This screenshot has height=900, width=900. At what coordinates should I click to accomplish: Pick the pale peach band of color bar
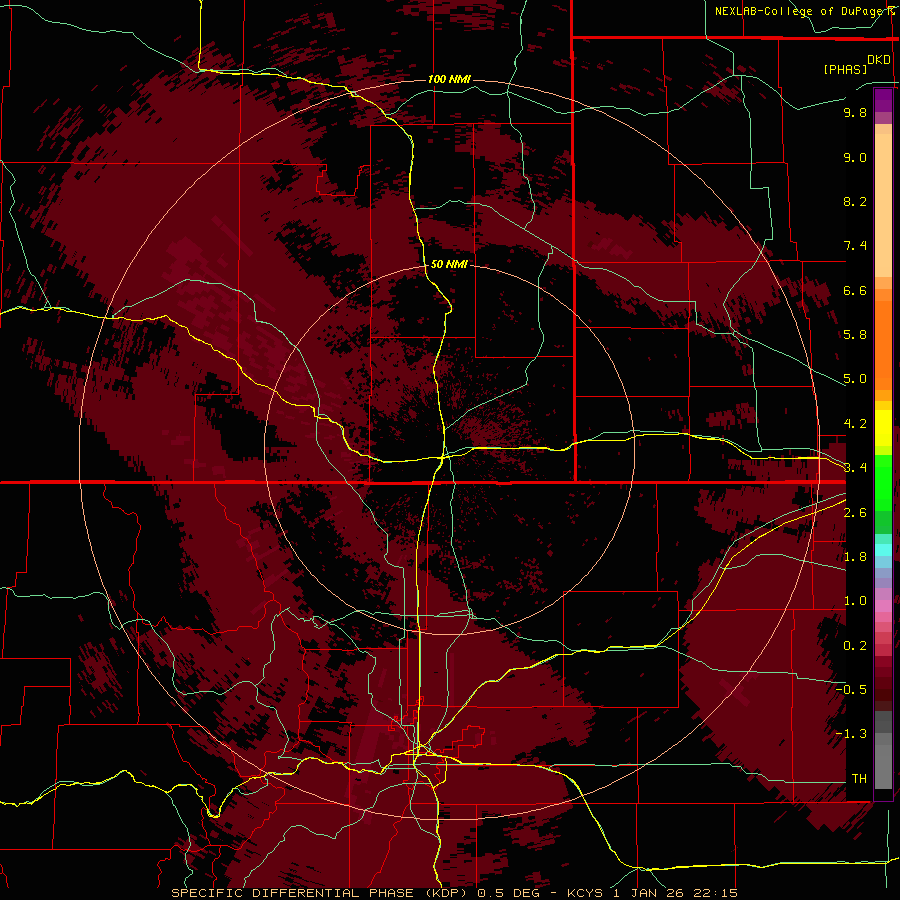(883, 205)
